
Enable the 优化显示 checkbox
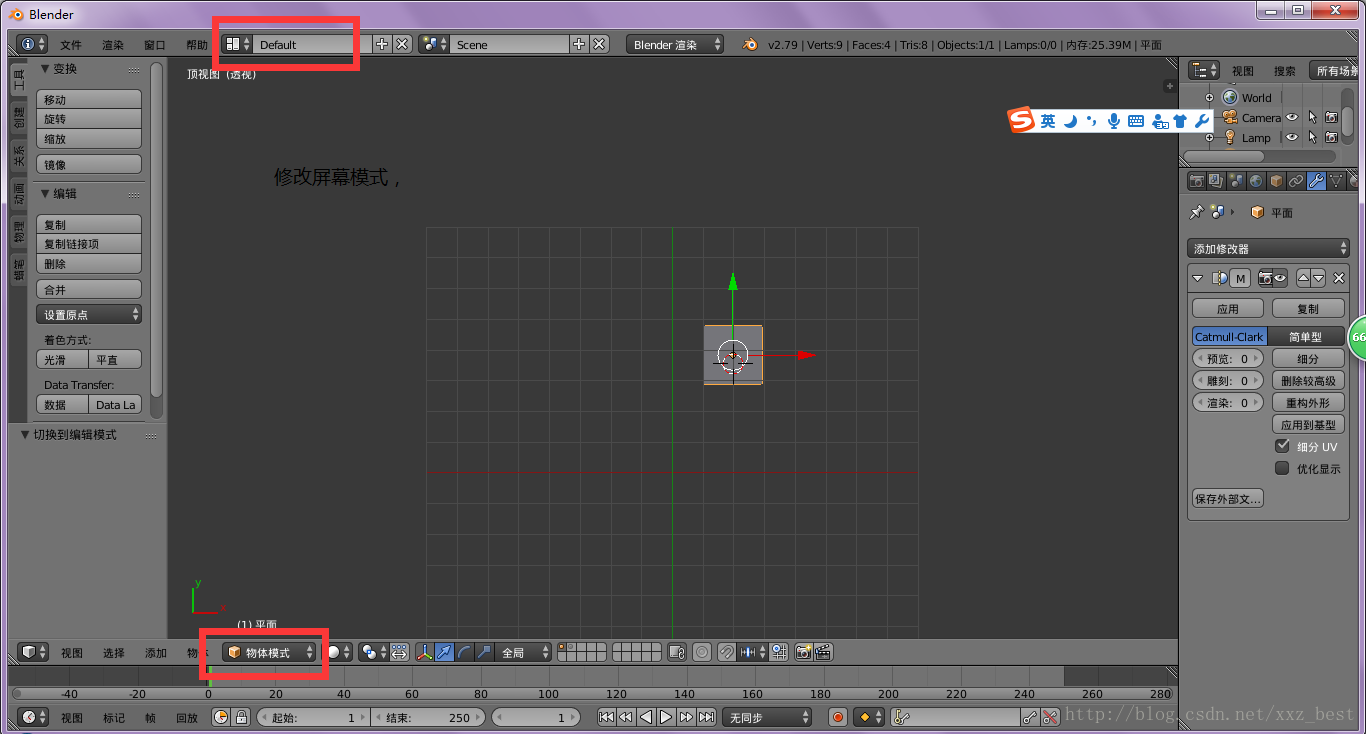[1282, 468]
